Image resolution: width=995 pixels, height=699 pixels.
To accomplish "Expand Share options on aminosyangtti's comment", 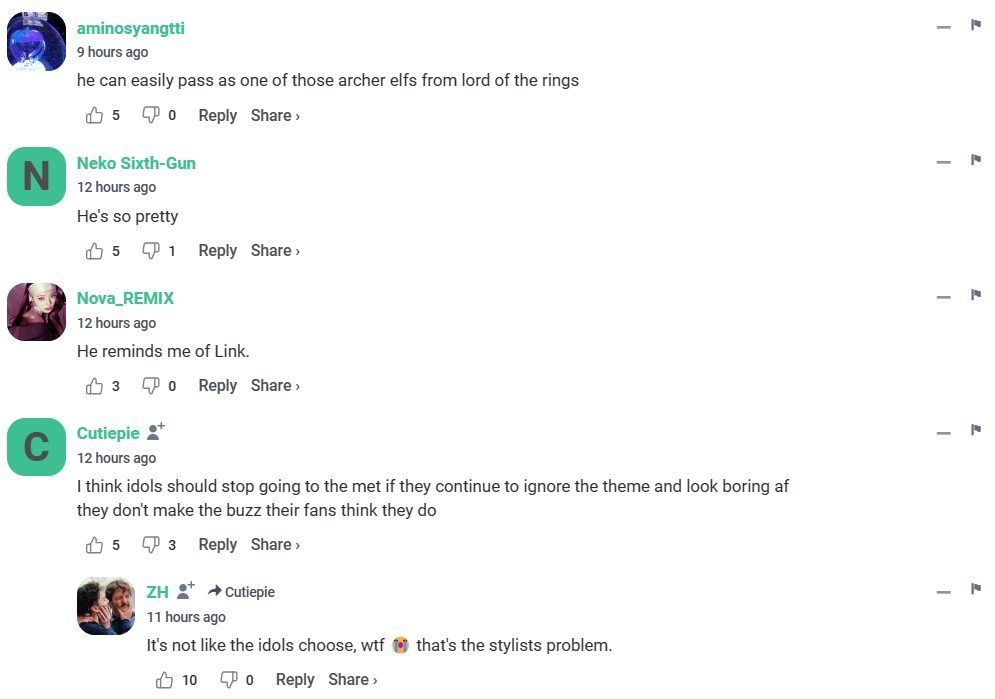I will pos(275,116).
